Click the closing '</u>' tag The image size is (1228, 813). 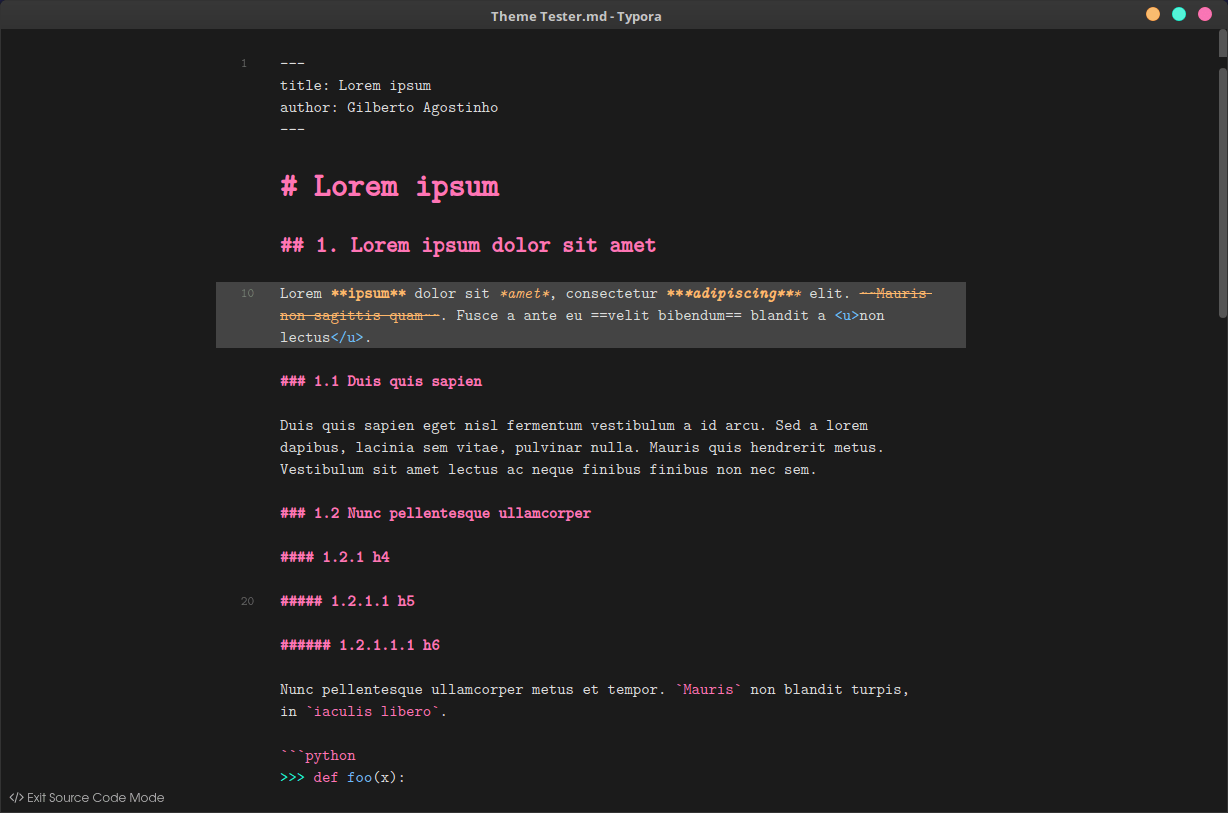(347, 338)
